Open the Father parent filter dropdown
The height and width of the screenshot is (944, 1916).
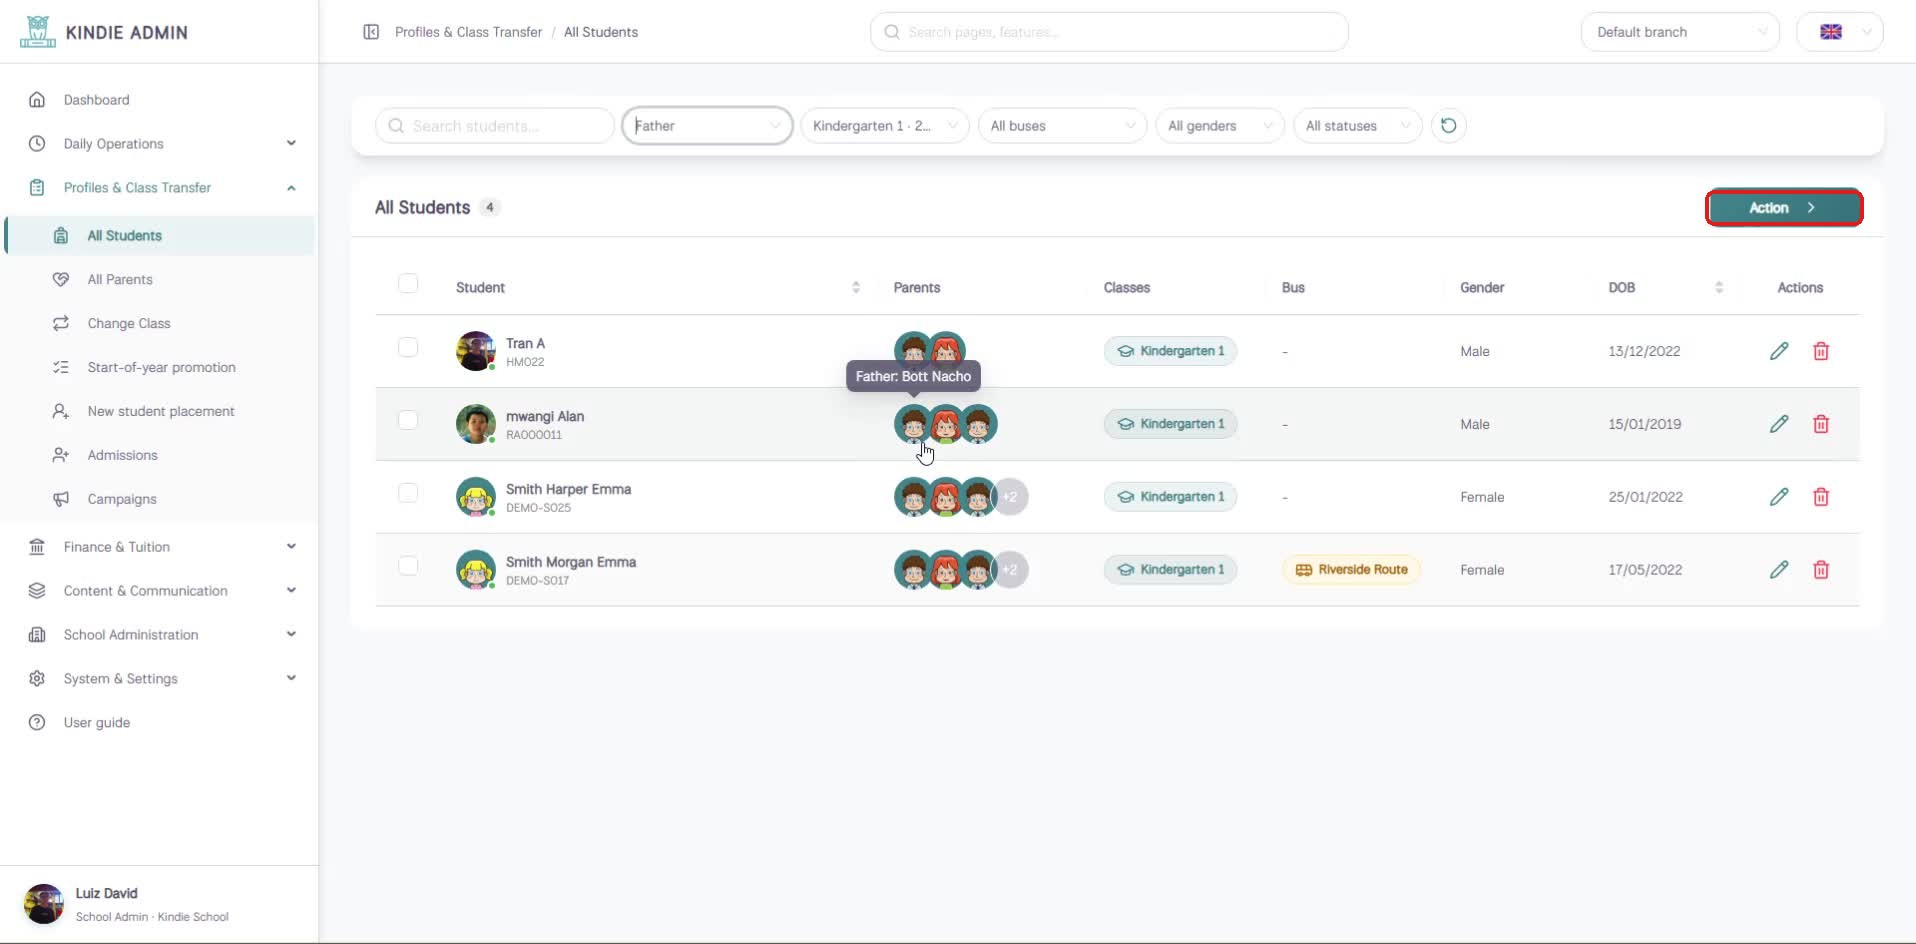click(x=707, y=126)
